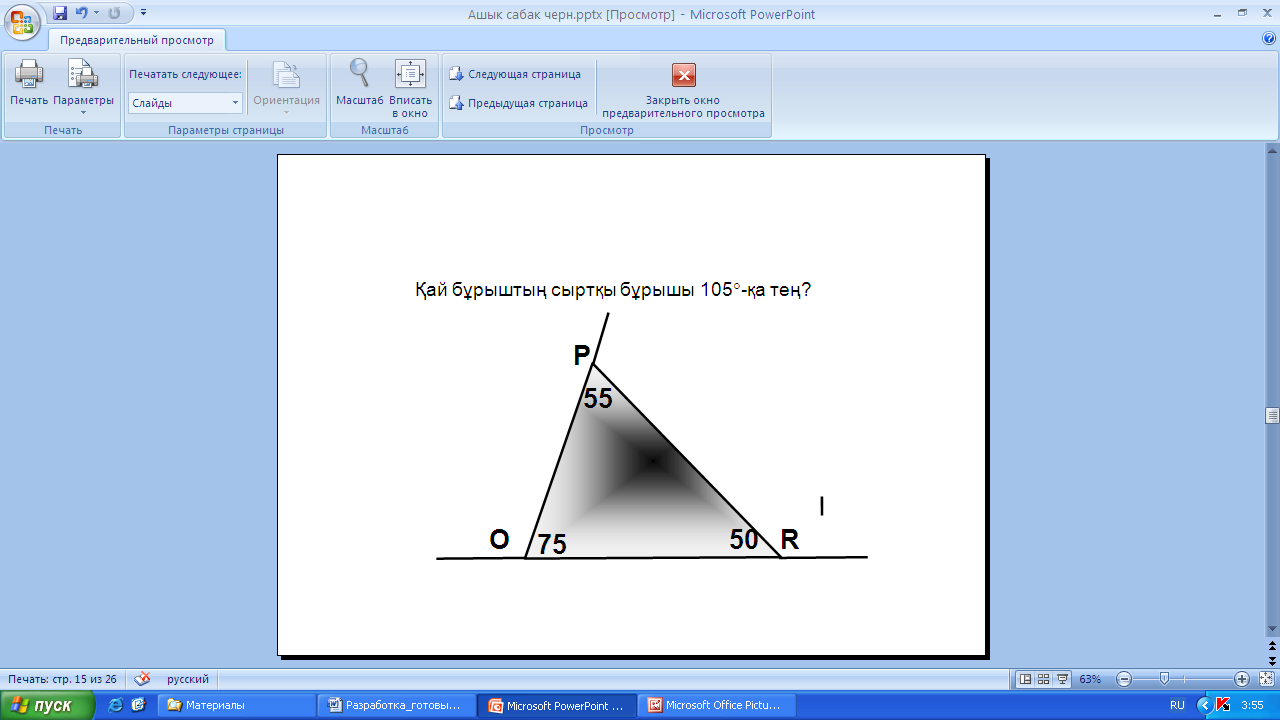Switch to Normal view in status bar

(1025, 679)
